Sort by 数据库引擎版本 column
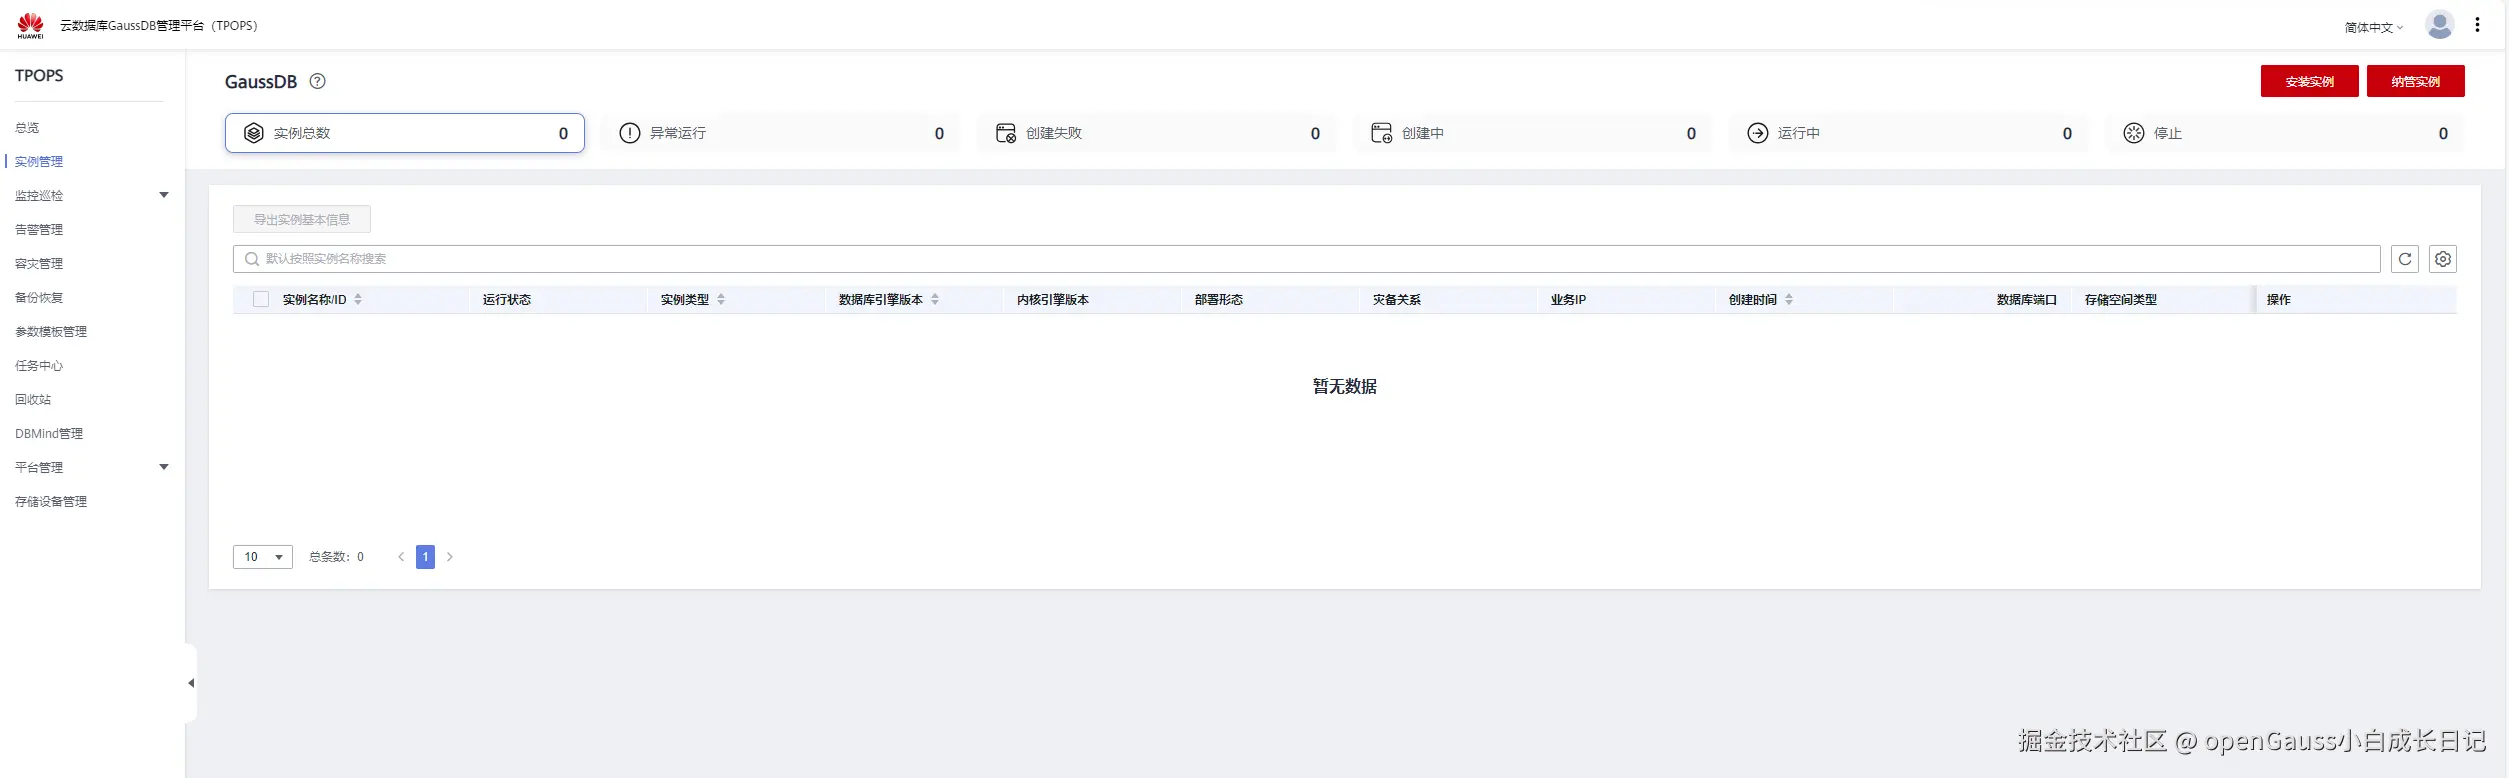 [x=935, y=299]
